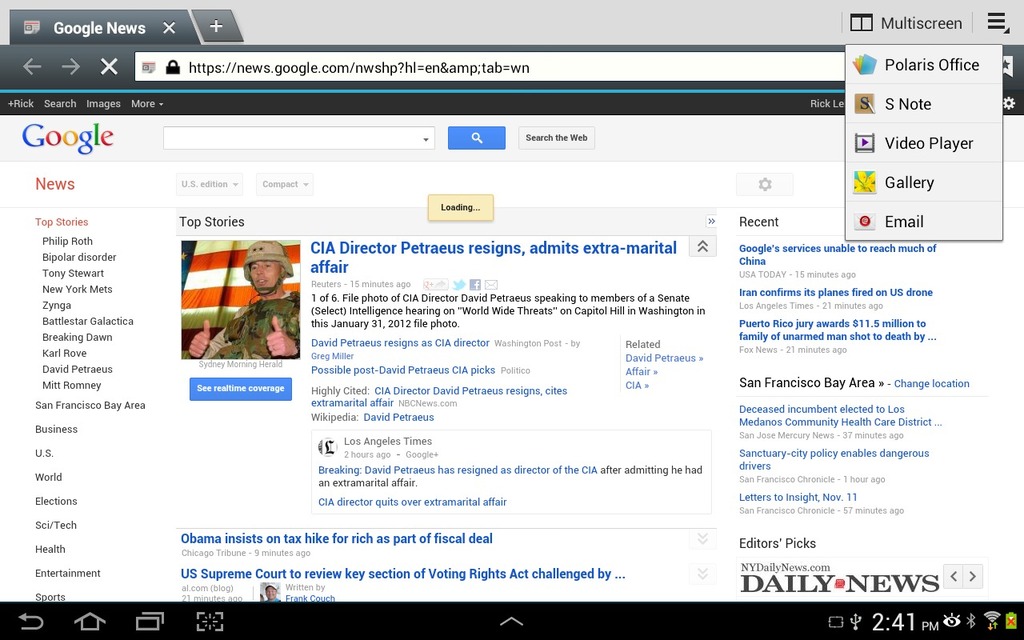Image resolution: width=1024 pixels, height=640 pixels.
Task: Click the Change location link
Action: coord(931,384)
